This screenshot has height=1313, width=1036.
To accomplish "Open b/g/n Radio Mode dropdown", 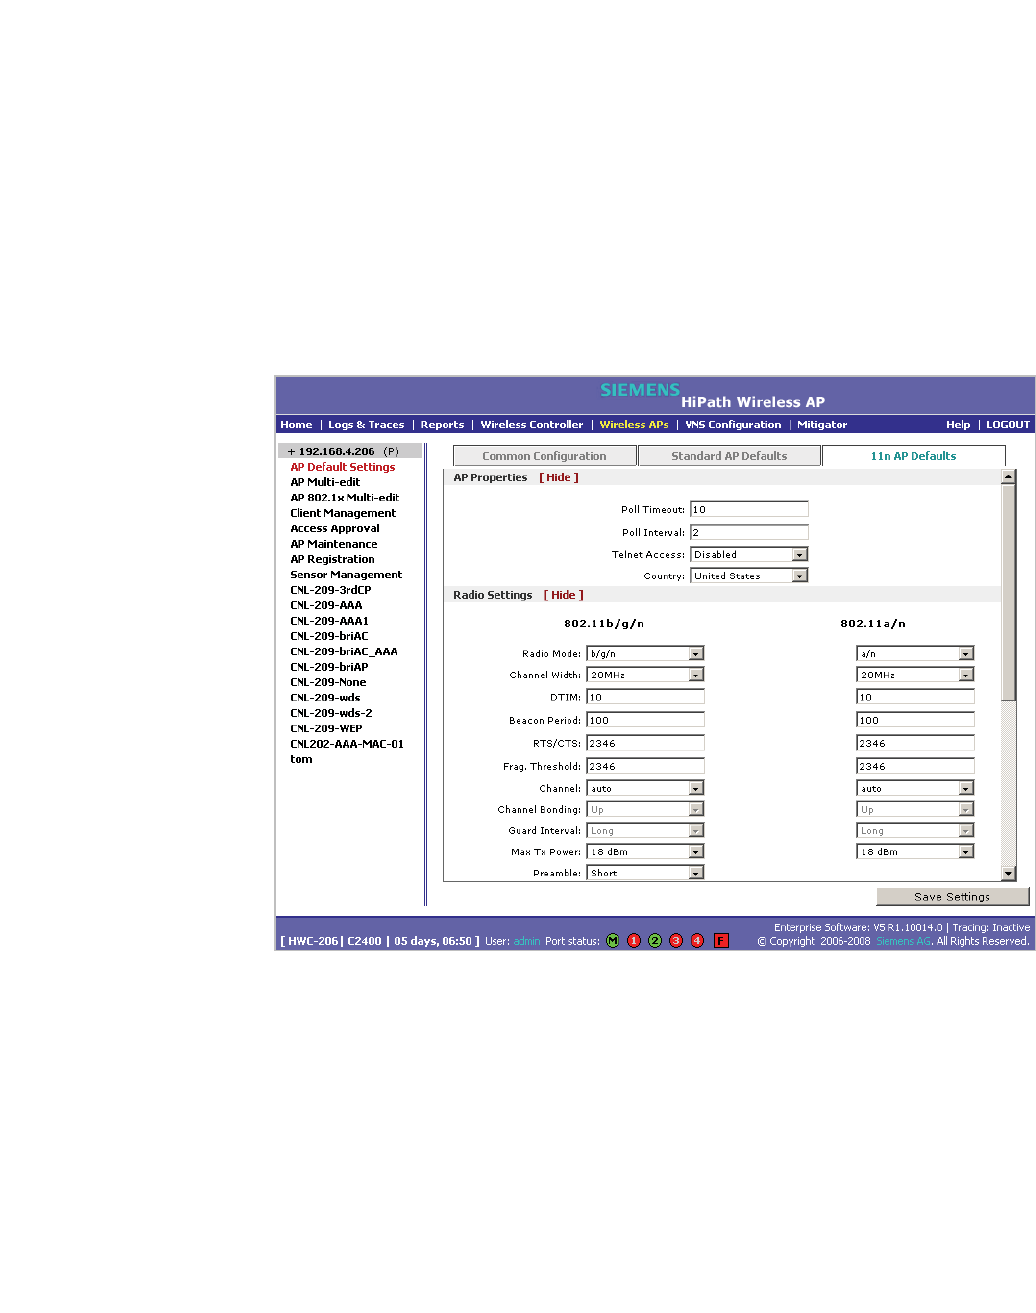I will [x=645, y=653].
